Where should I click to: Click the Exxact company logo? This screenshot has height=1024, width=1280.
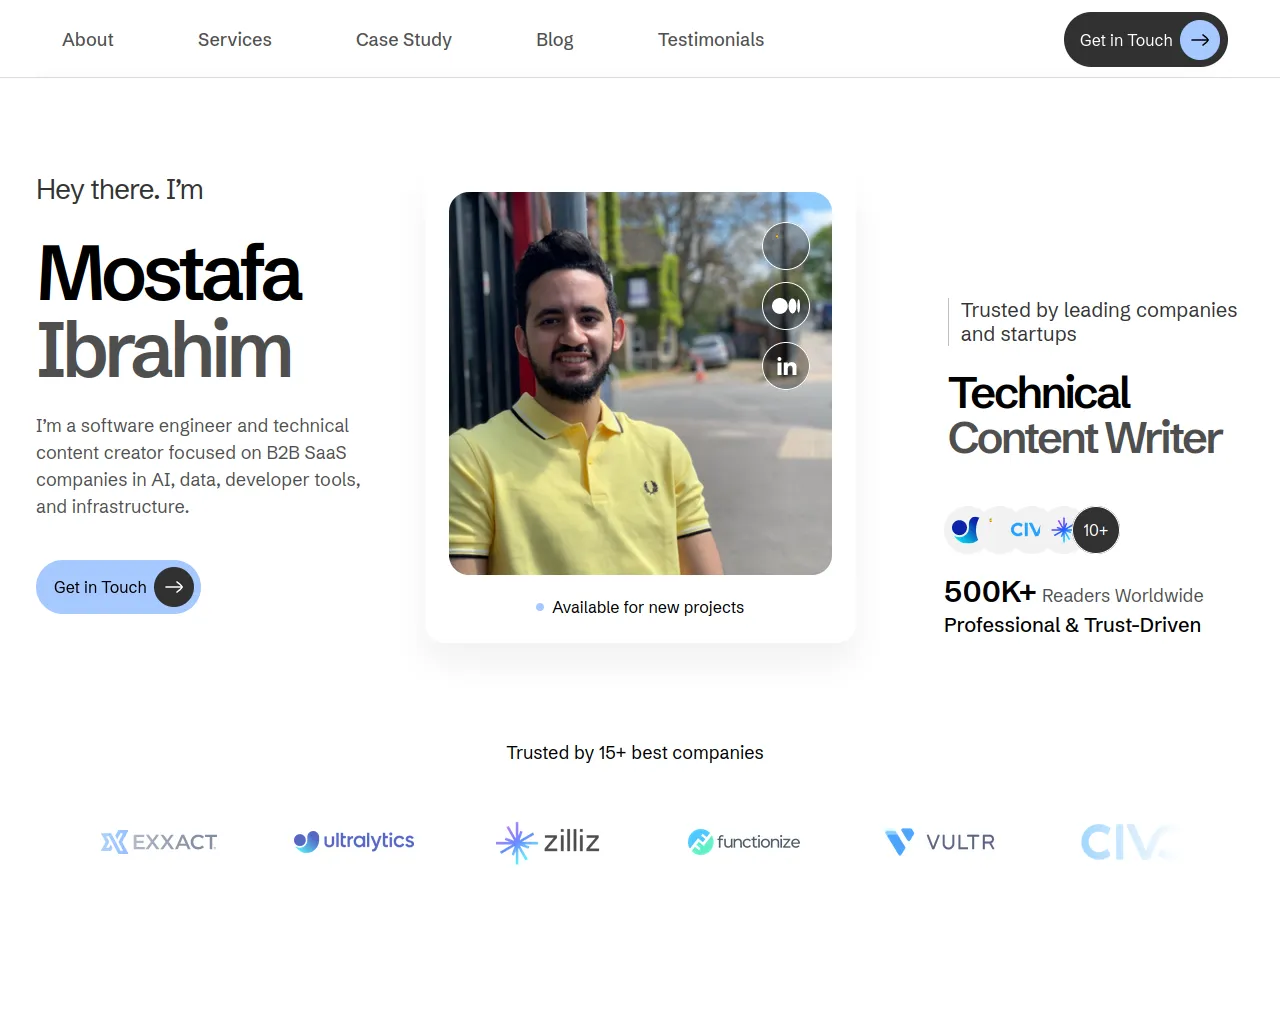tap(159, 842)
